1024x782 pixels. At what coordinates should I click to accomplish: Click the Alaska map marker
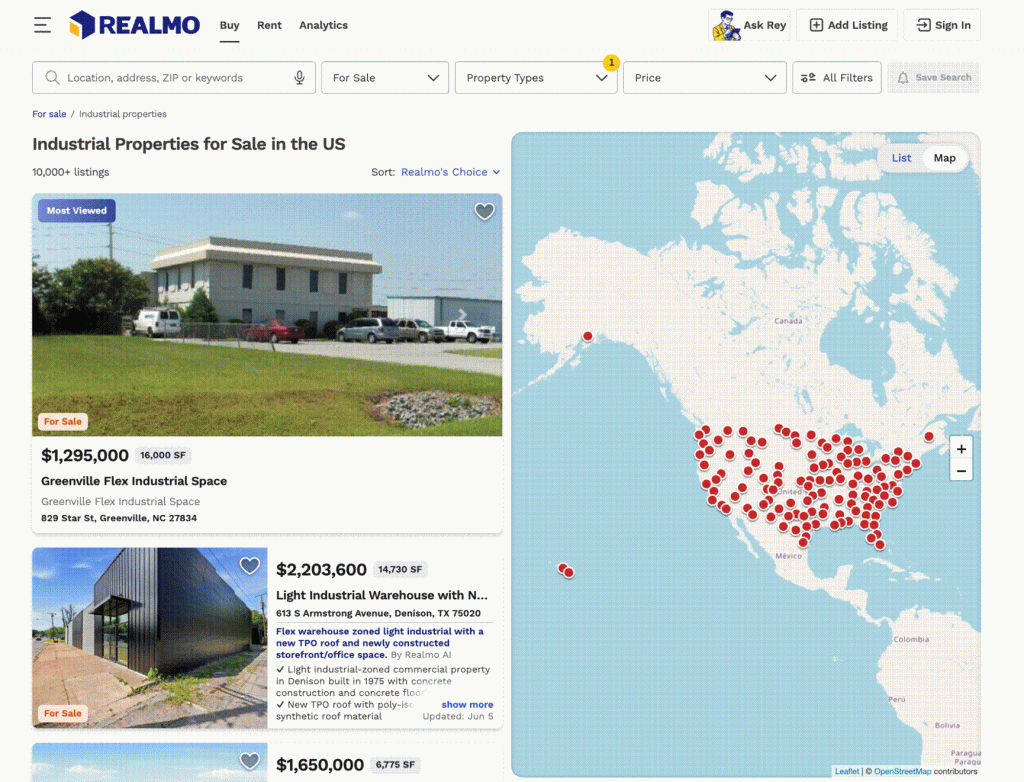click(588, 336)
